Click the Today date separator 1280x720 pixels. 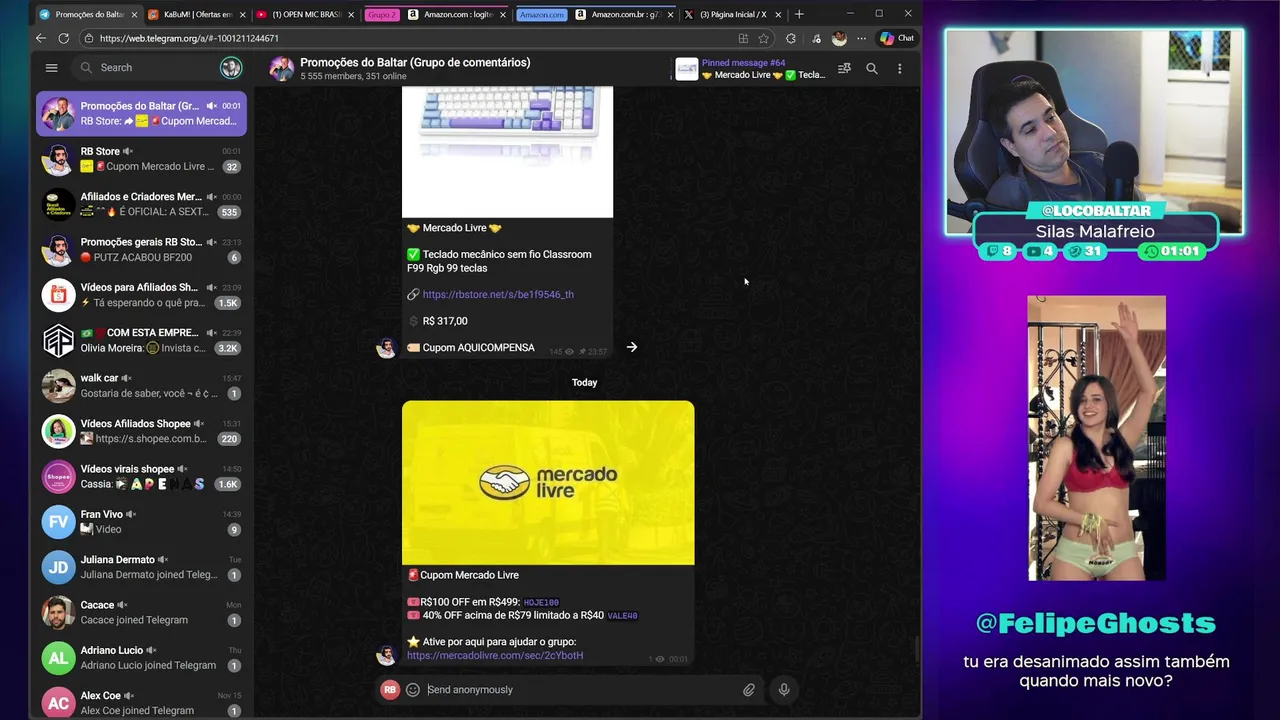point(584,382)
